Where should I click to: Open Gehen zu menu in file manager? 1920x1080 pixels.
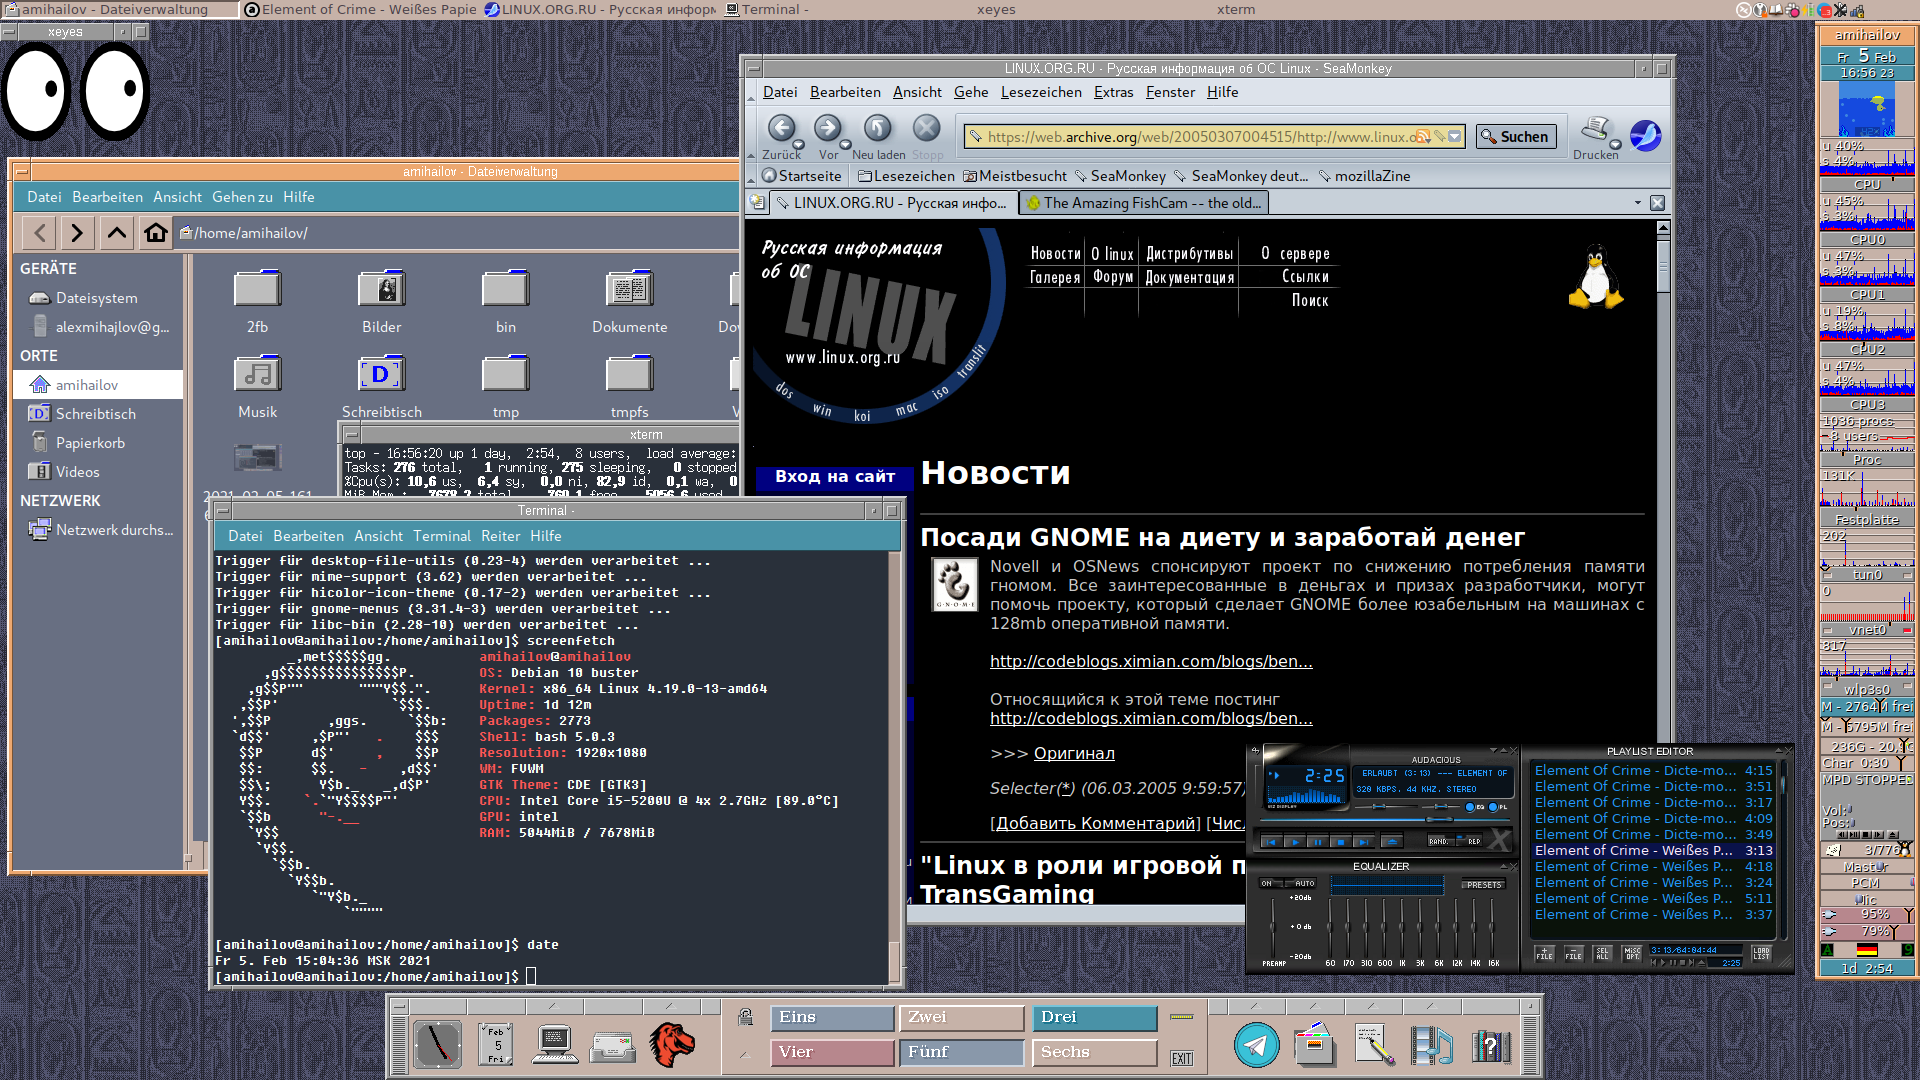tap(242, 197)
